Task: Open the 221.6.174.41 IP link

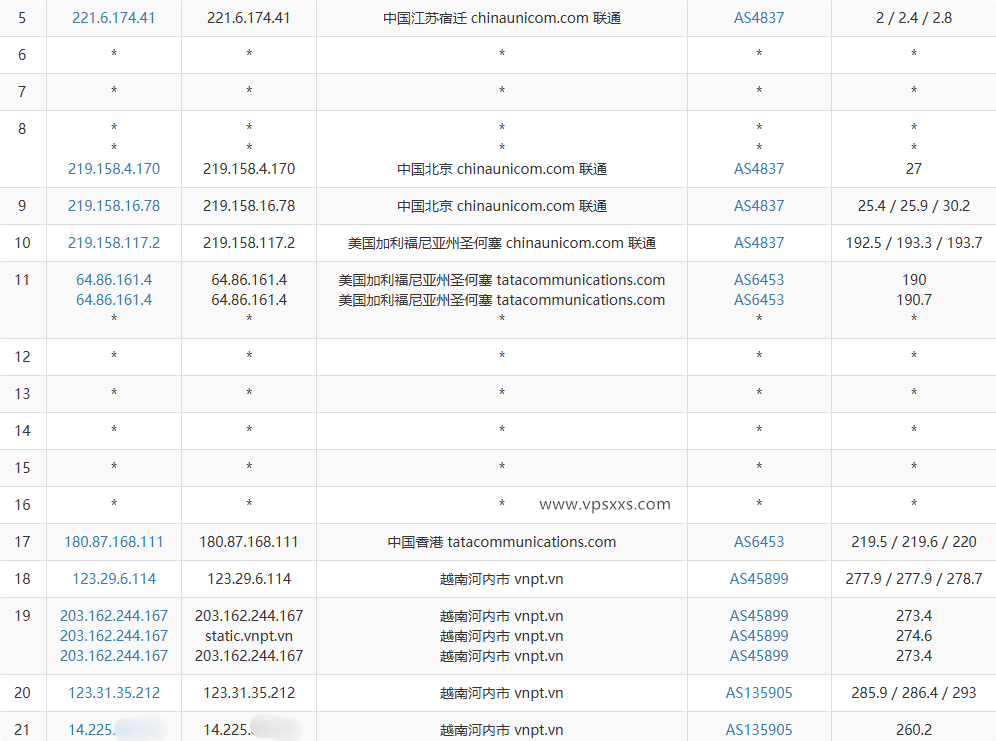Action: [x=113, y=17]
